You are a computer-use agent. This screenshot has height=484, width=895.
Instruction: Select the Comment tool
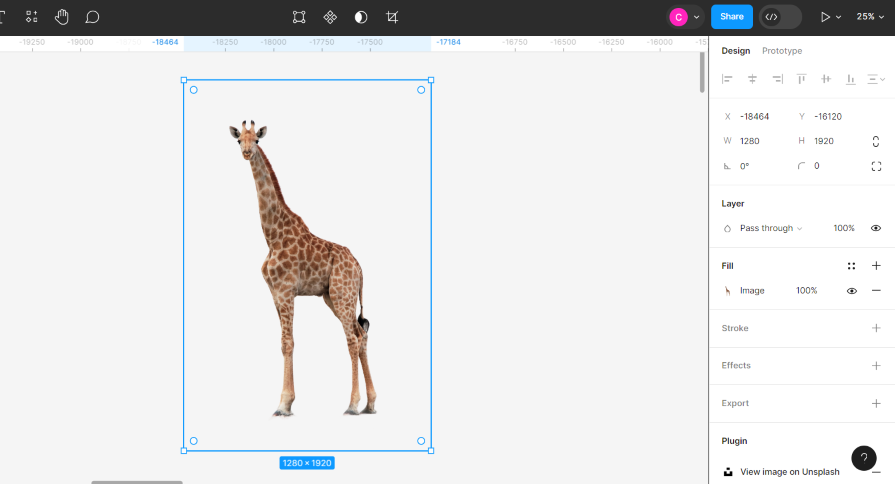pos(92,17)
